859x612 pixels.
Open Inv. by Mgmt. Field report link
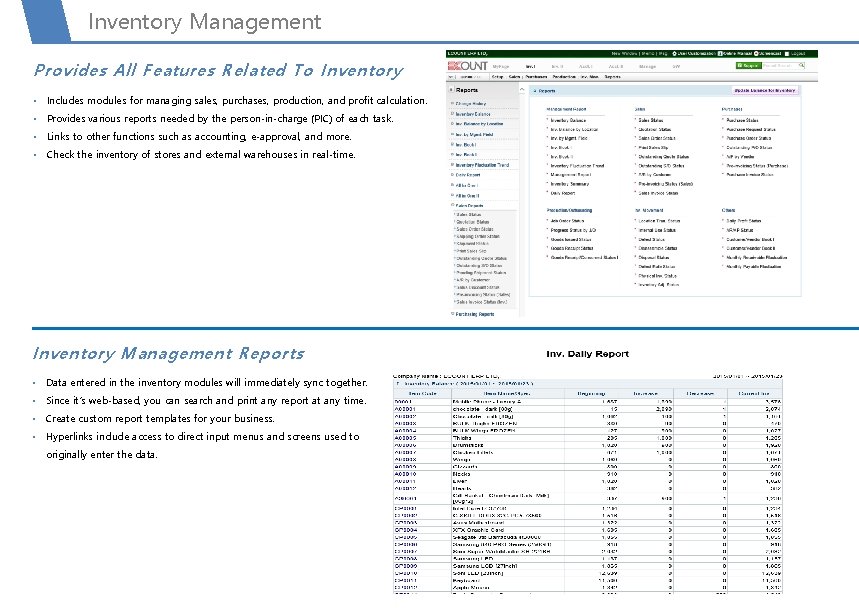point(568,138)
